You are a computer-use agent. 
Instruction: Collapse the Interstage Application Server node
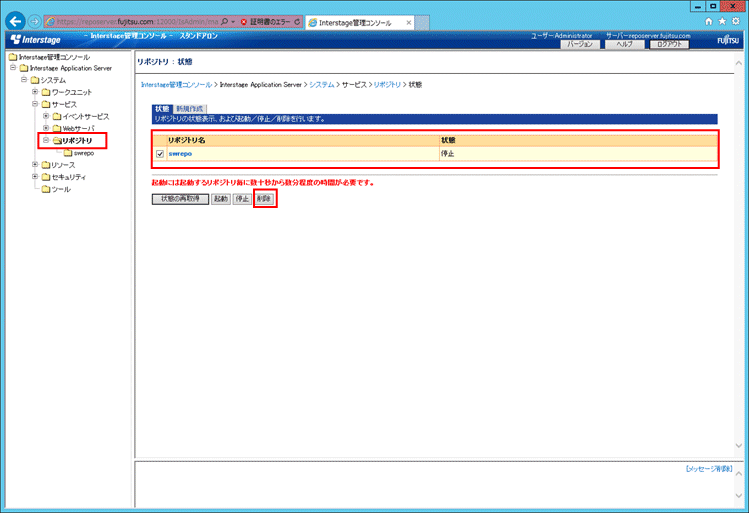(13, 68)
